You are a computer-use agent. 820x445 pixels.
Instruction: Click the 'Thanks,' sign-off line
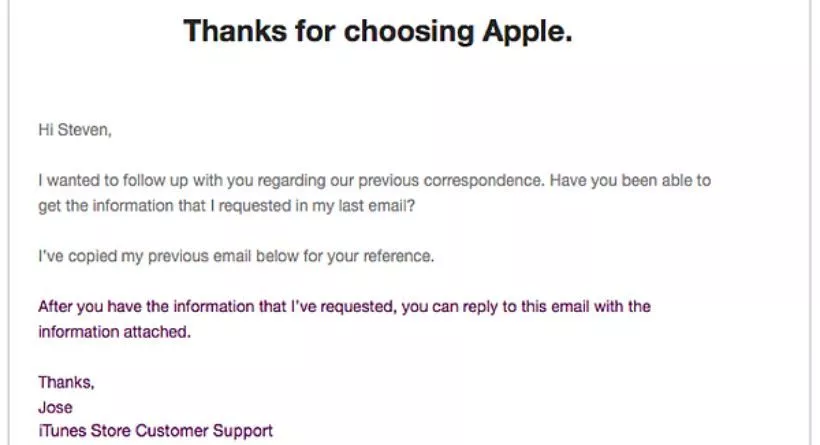click(x=66, y=383)
